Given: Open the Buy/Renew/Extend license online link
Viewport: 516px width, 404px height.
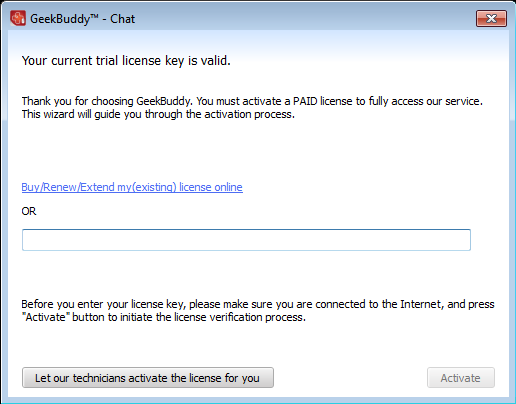Looking at the screenshot, I should tap(132, 187).
